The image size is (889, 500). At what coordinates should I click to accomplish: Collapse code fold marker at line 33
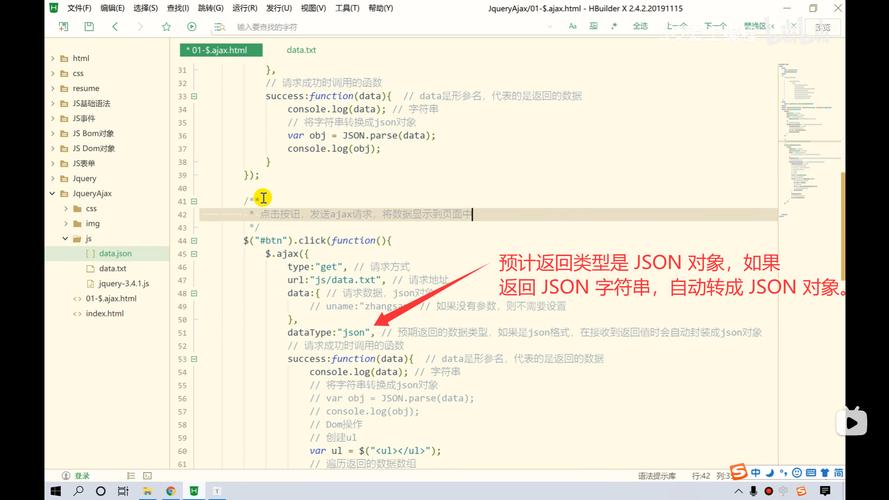point(194,96)
